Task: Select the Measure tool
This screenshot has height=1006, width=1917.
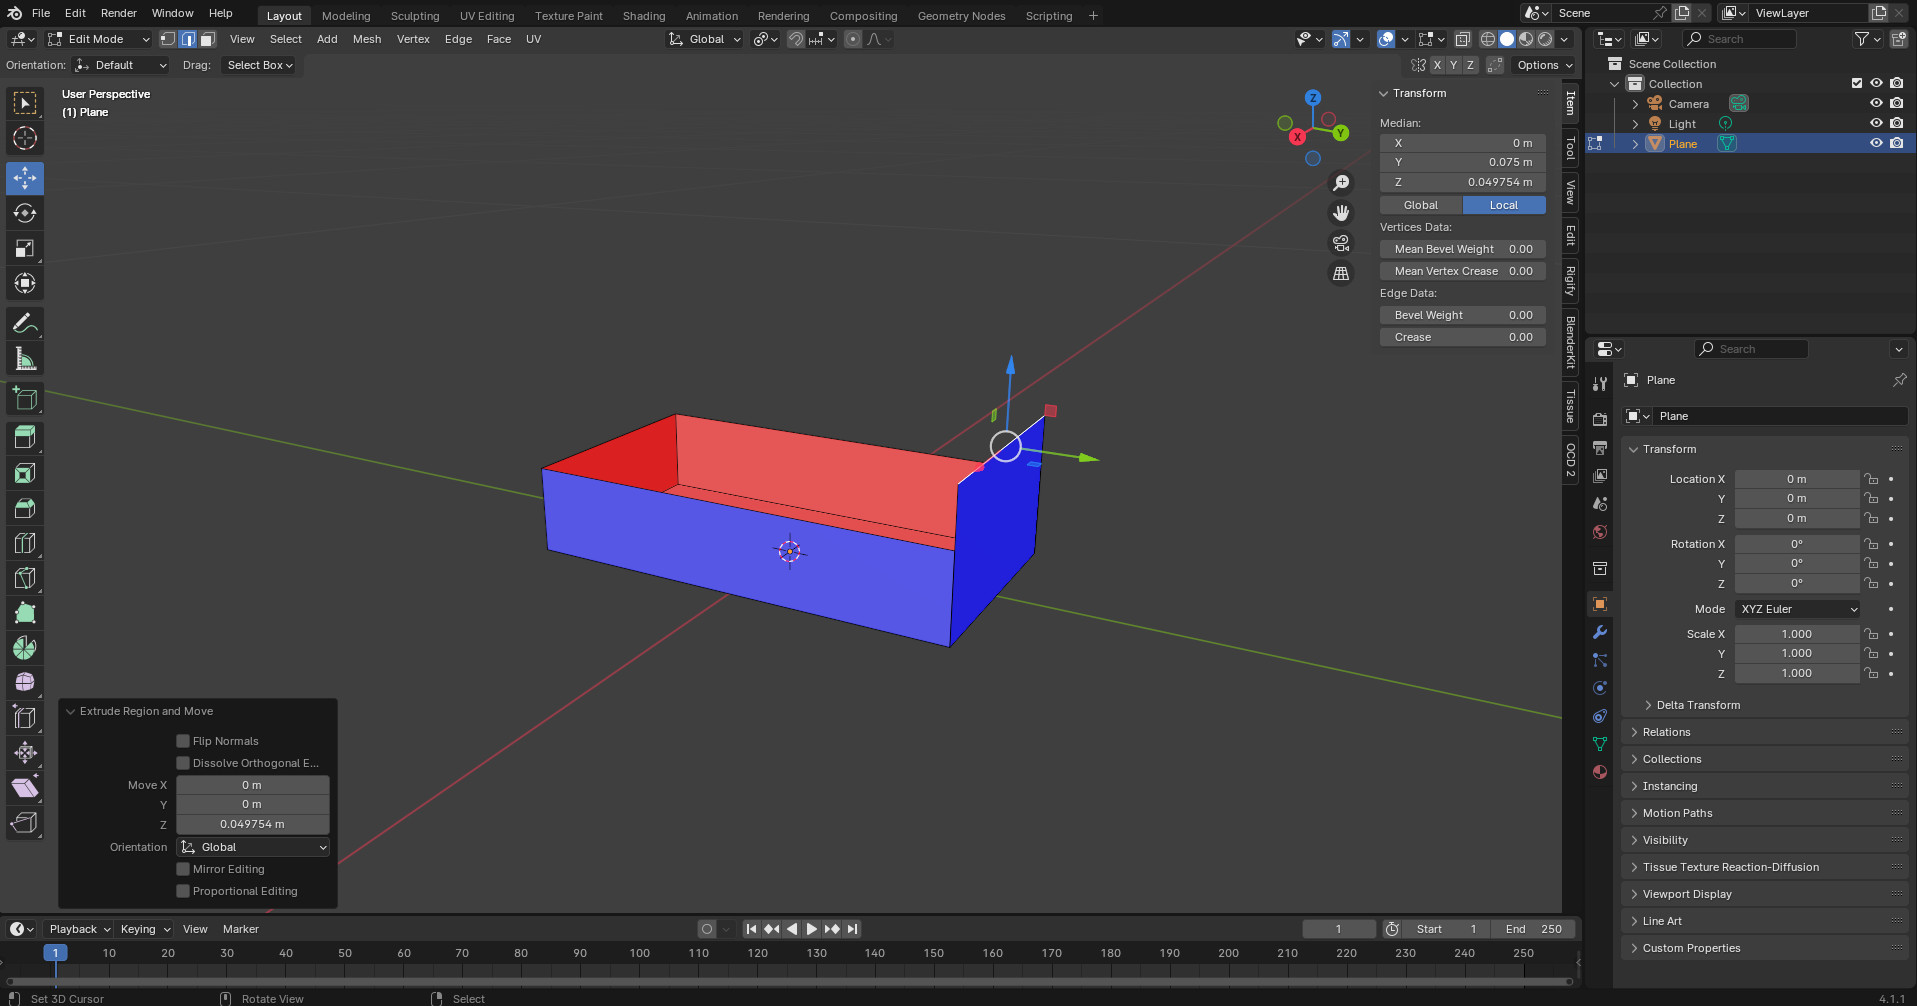Action: coord(25,359)
